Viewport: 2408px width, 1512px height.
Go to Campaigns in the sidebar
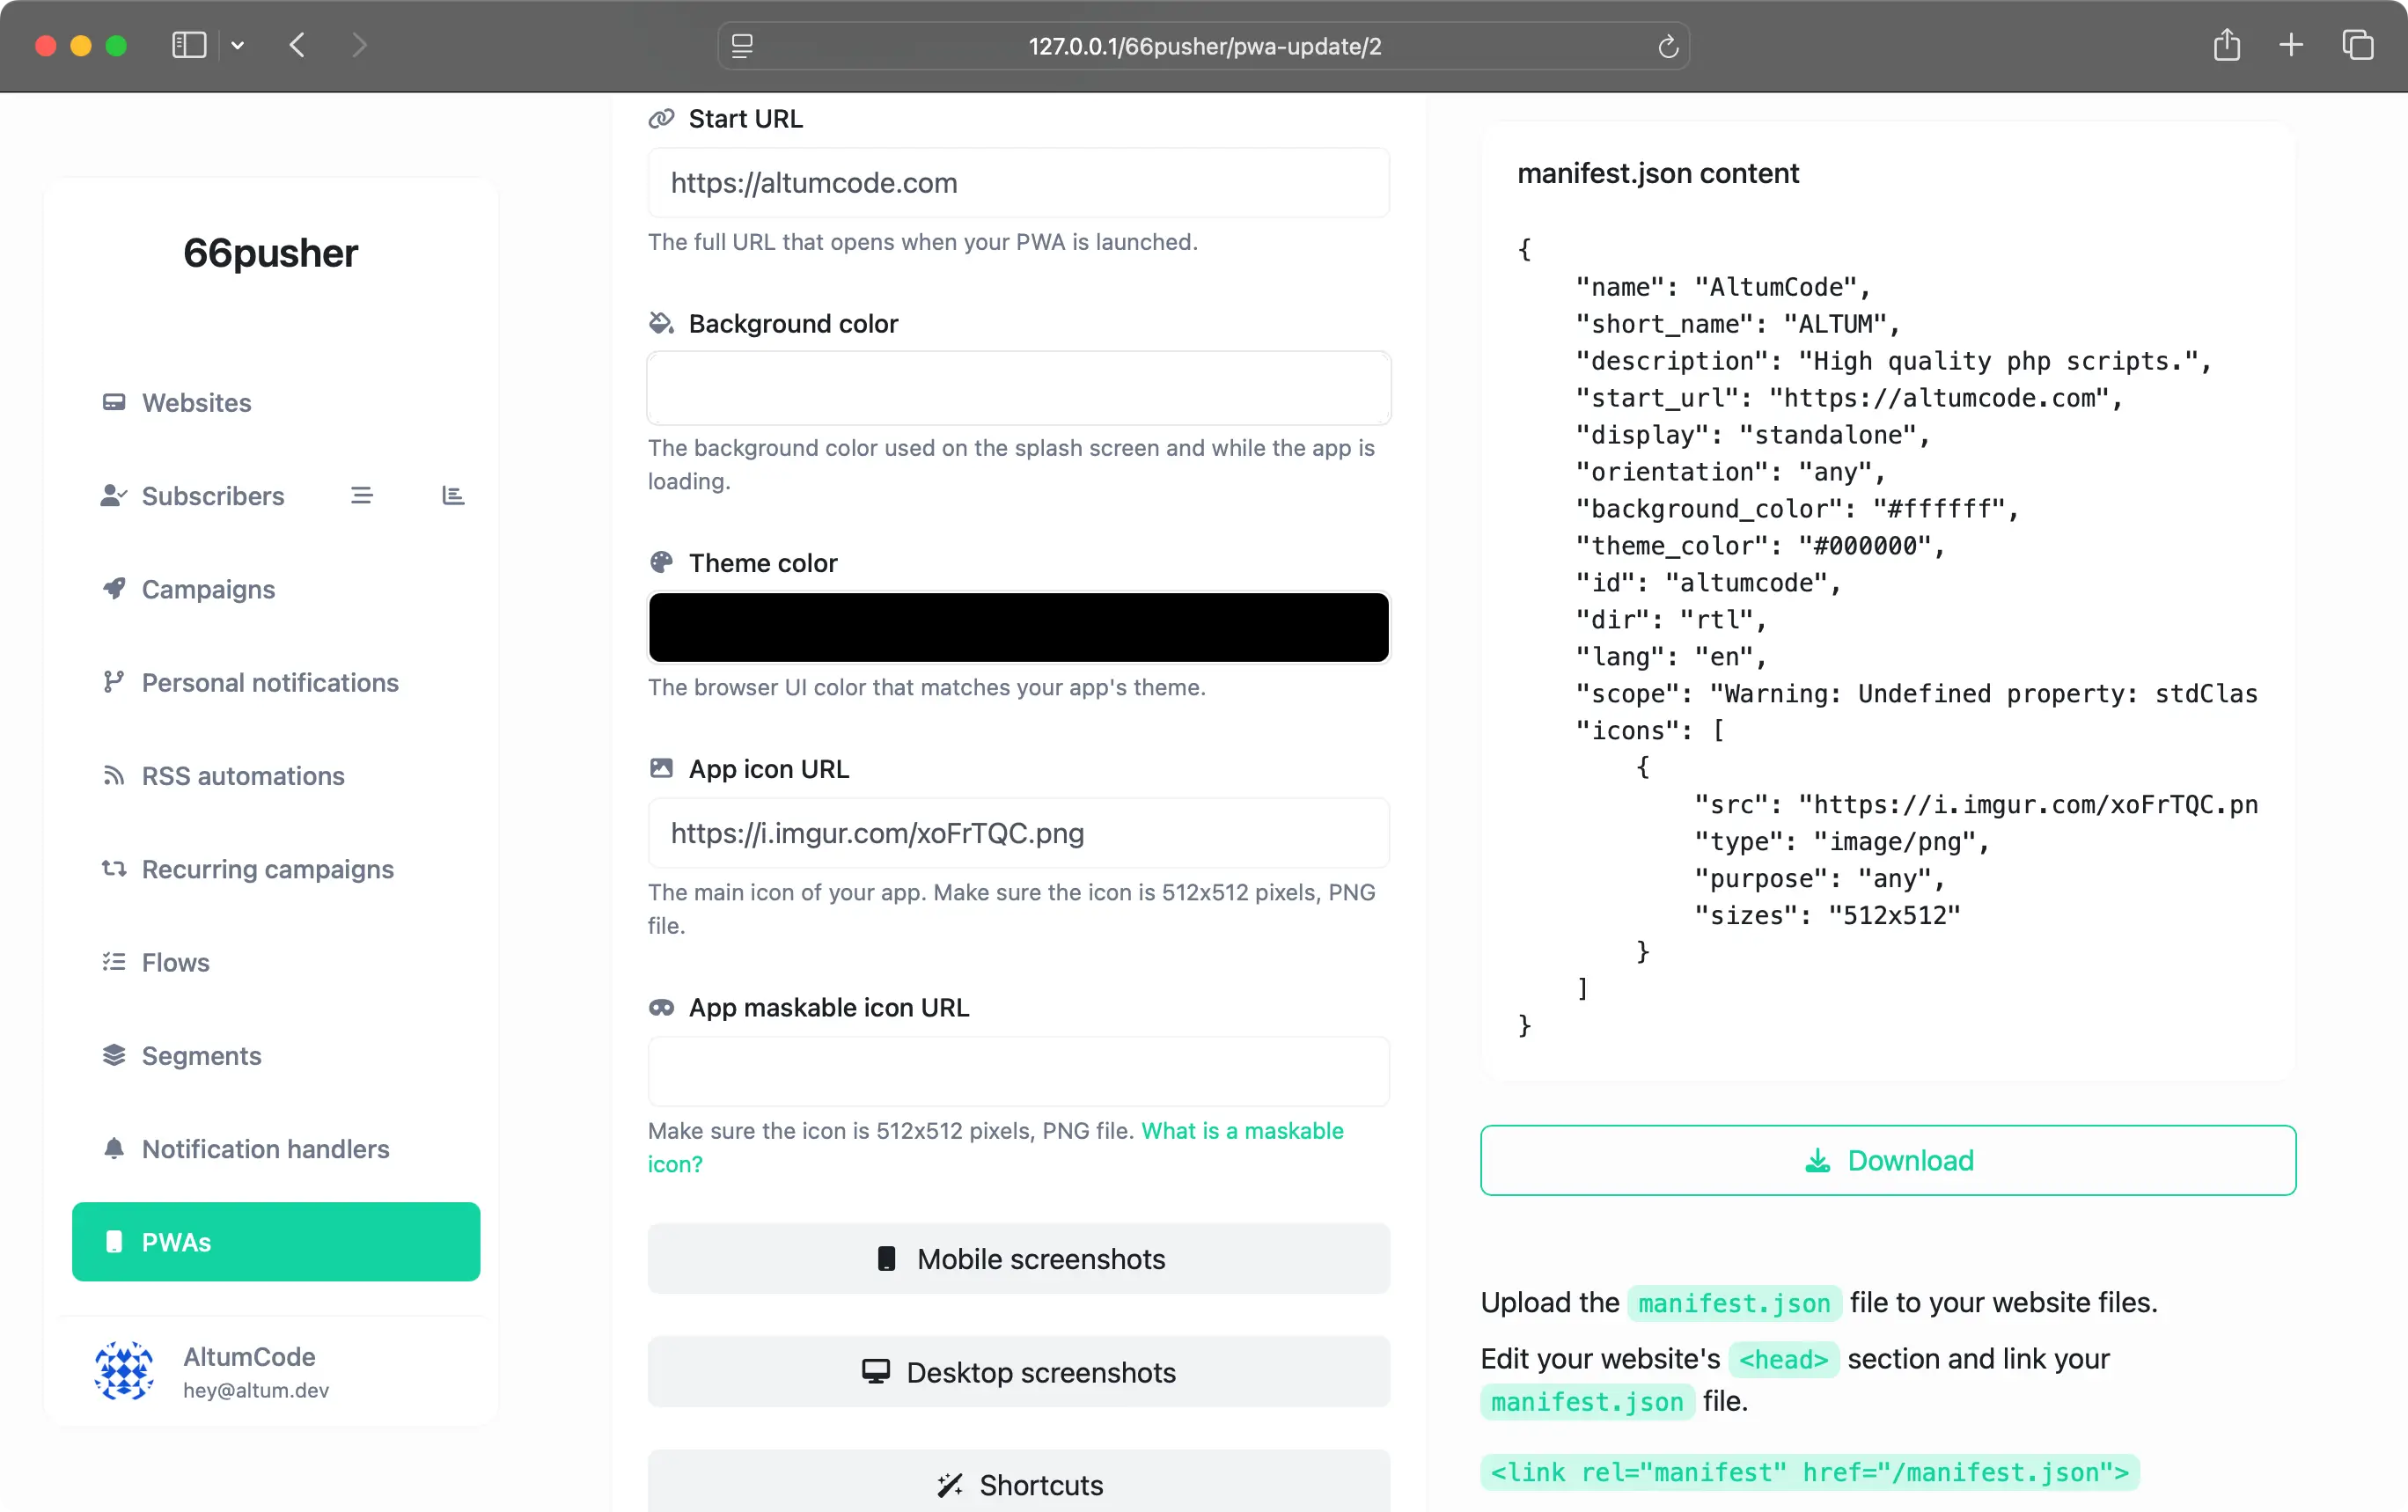tap(276, 589)
